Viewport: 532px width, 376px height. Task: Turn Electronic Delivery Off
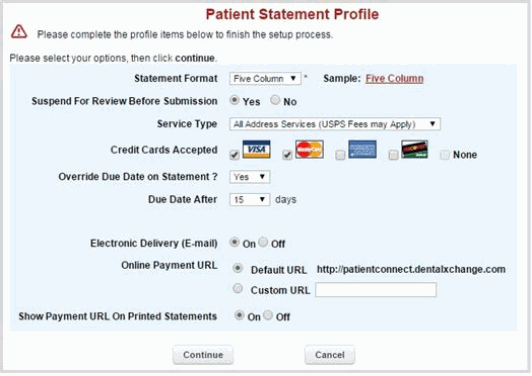coord(263,242)
